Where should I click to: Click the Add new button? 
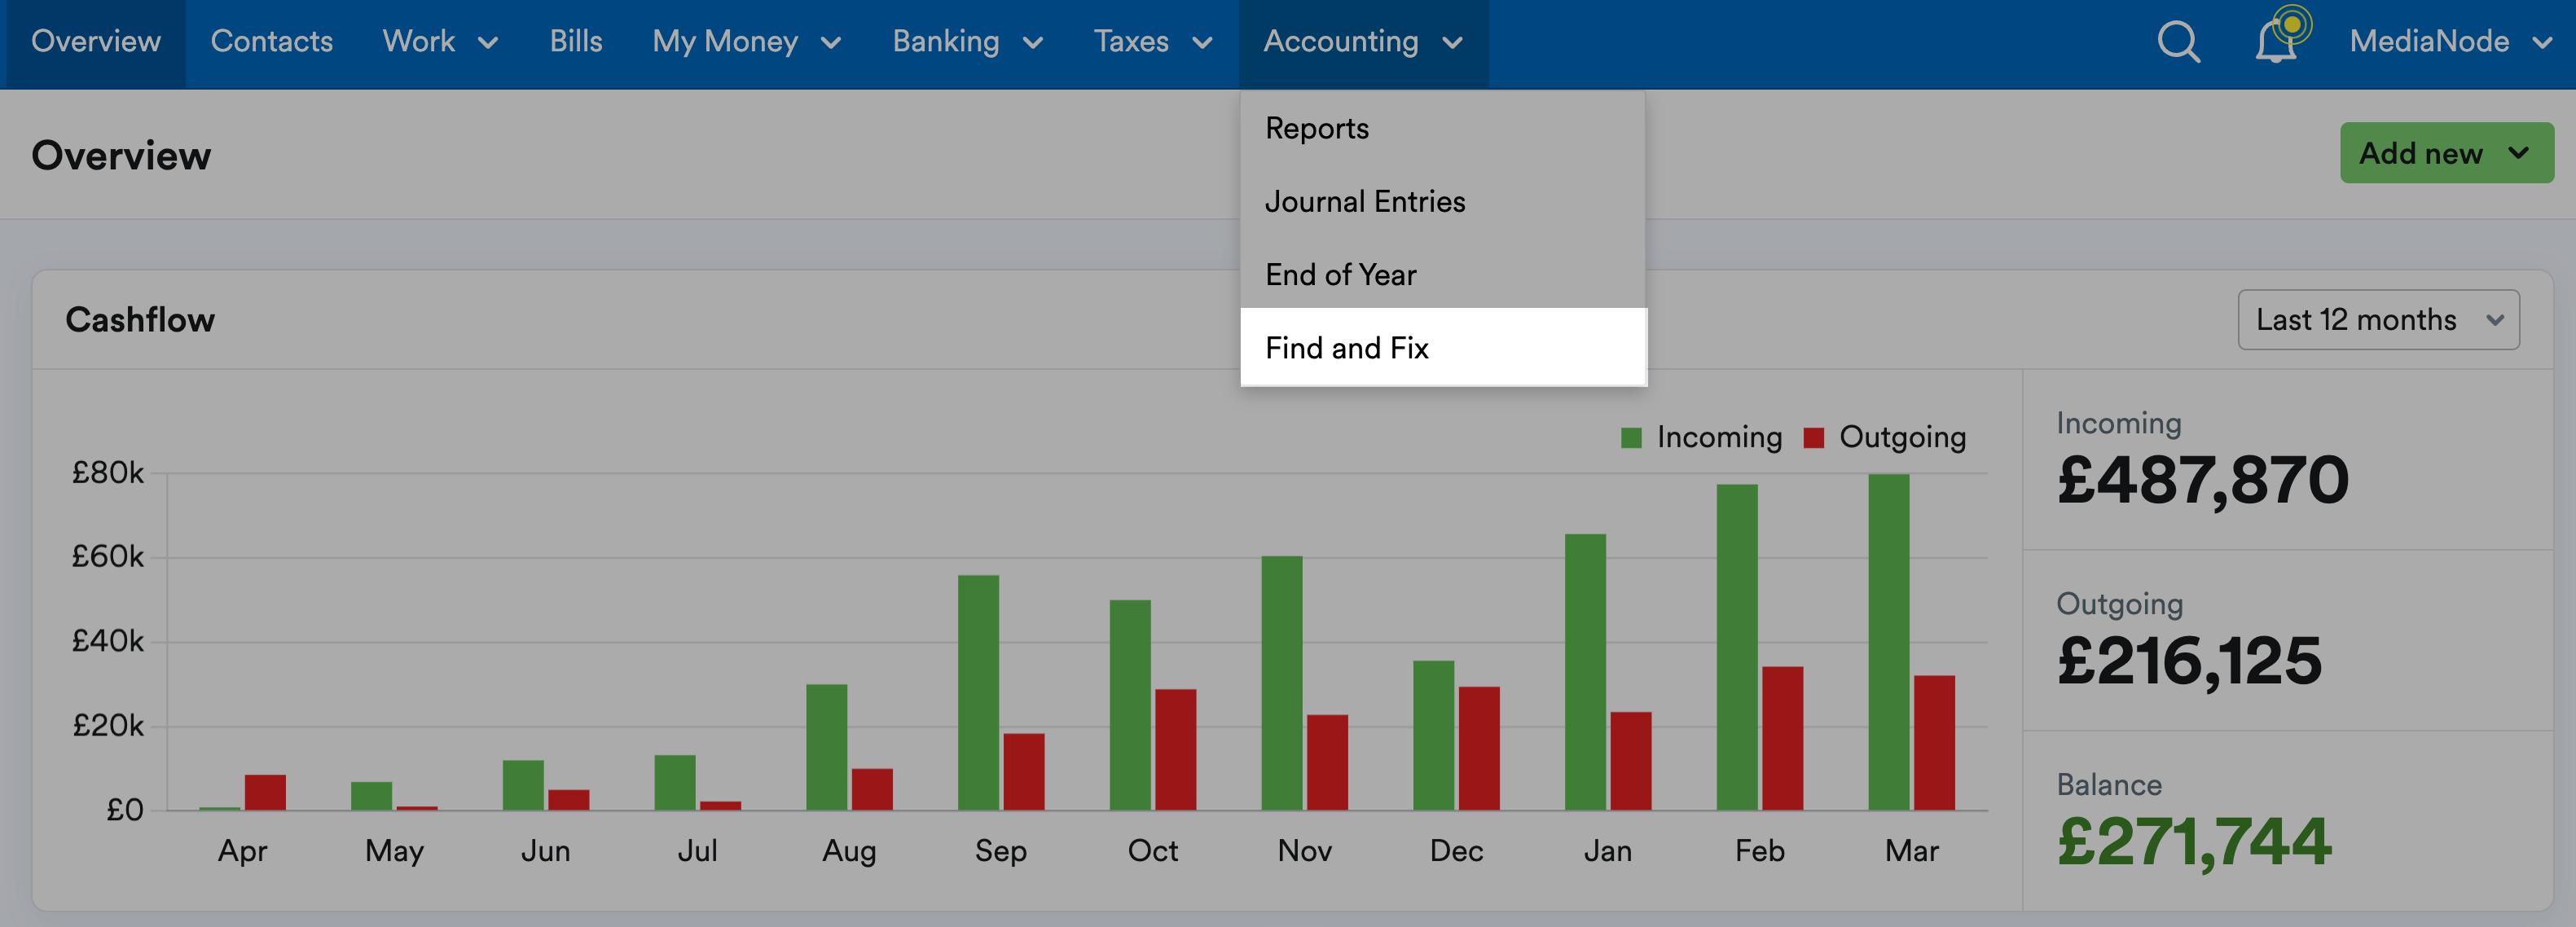point(2446,153)
